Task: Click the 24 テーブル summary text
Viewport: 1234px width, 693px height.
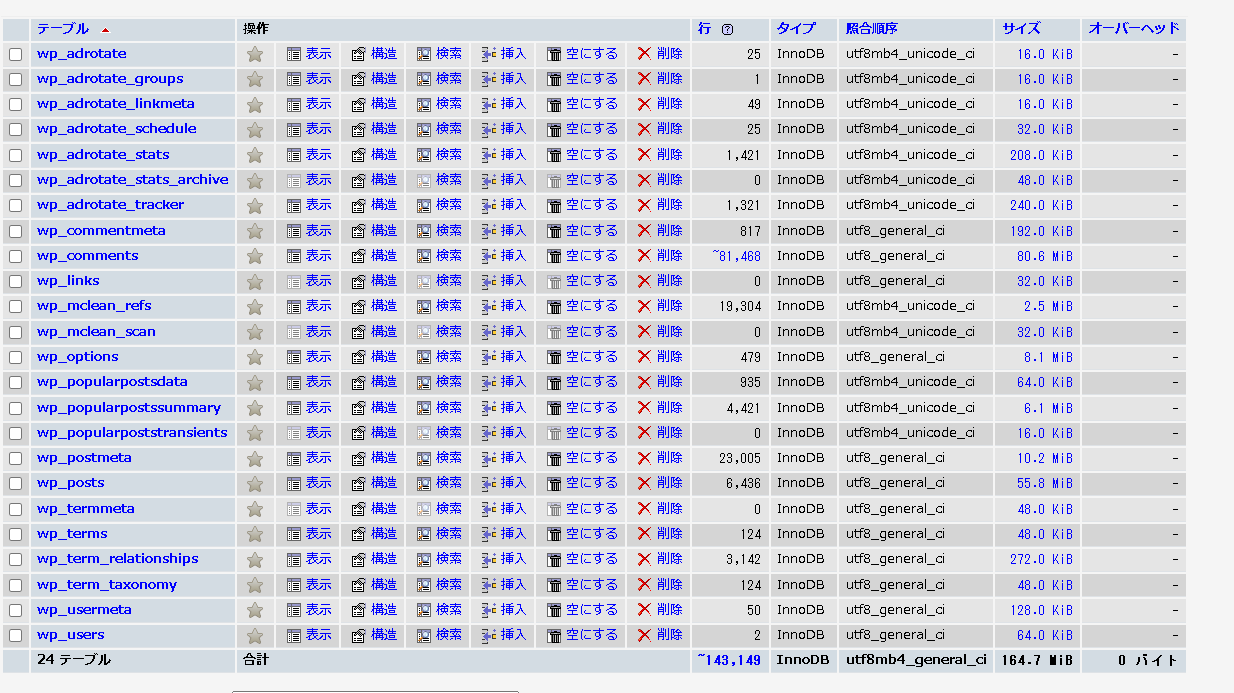Action: click(74, 660)
